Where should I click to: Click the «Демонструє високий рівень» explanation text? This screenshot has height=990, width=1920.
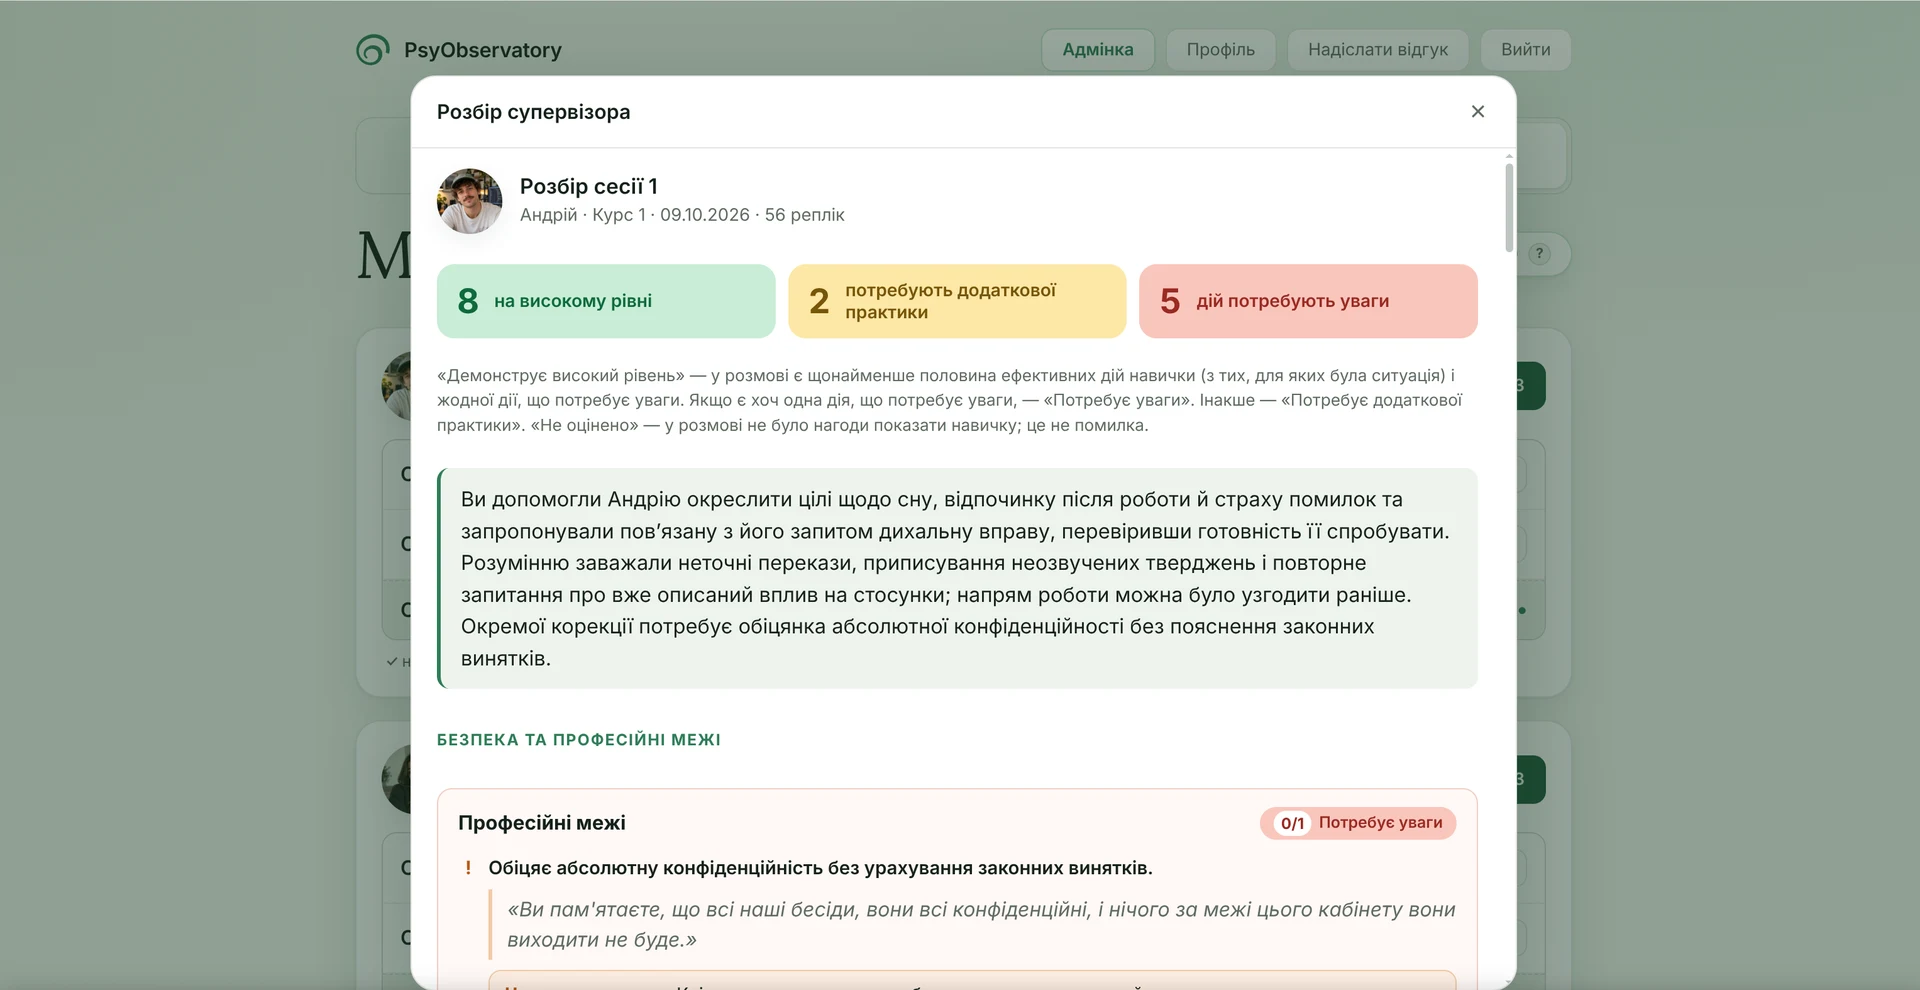tap(950, 400)
